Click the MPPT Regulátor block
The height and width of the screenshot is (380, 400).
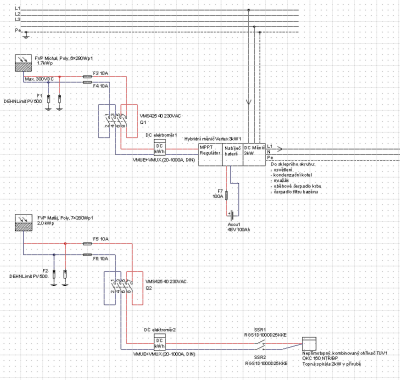click(210, 155)
